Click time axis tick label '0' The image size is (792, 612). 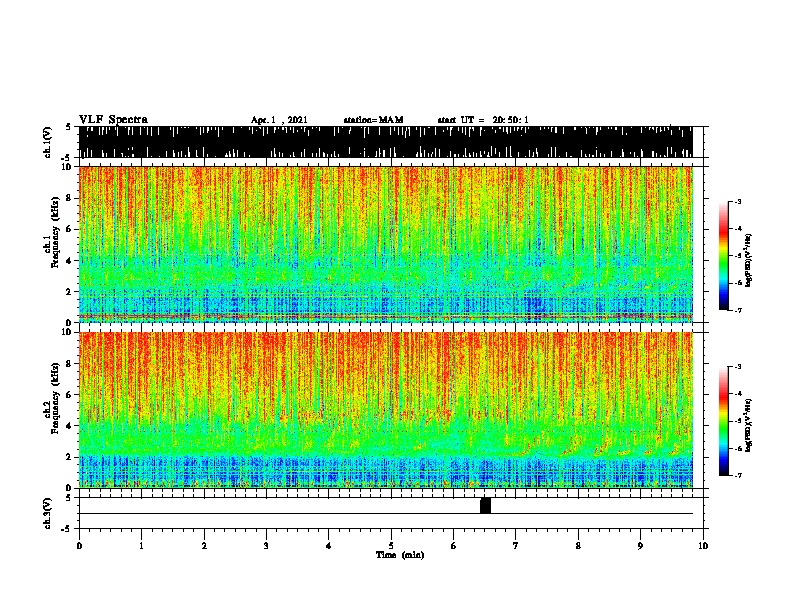pyautogui.click(x=79, y=545)
